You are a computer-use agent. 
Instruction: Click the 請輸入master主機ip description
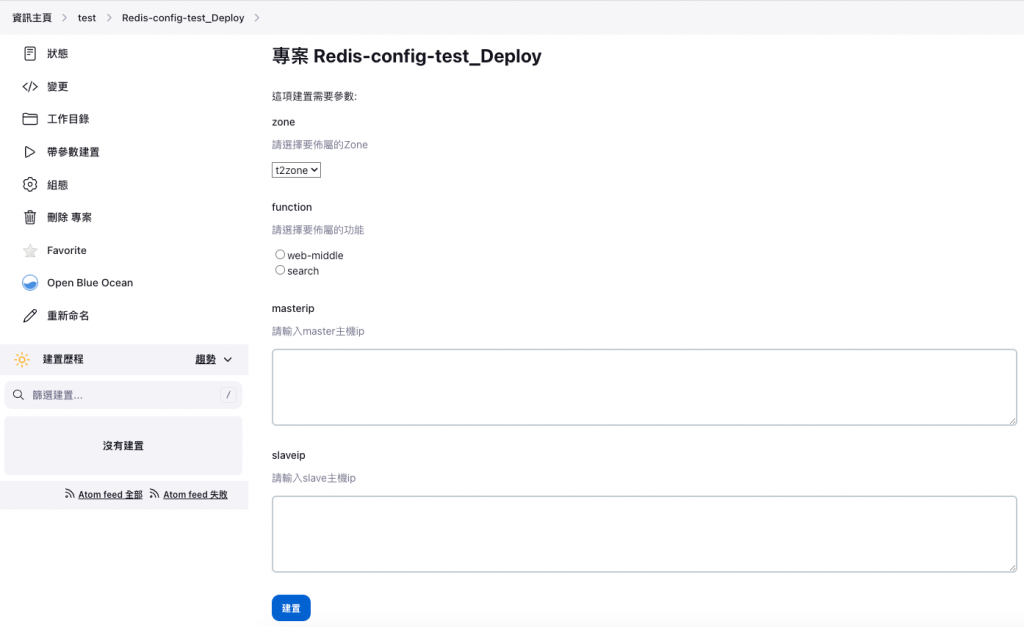click(318, 331)
